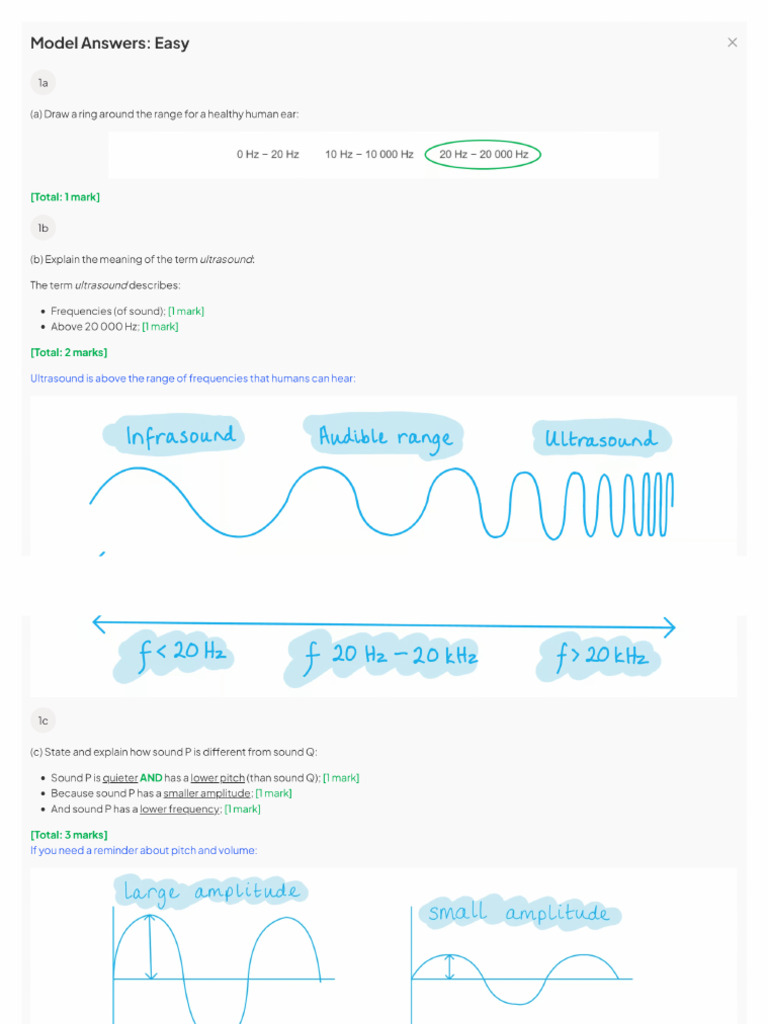Viewport: 768px width, 1024px height.
Task: Click the '[Total: 1 mark]' text
Action: tap(65, 197)
